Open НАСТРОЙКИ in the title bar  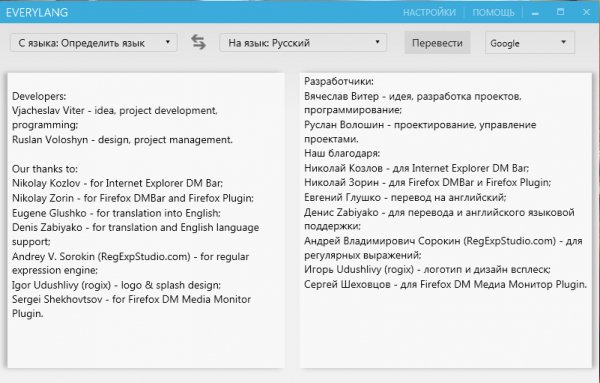point(429,13)
